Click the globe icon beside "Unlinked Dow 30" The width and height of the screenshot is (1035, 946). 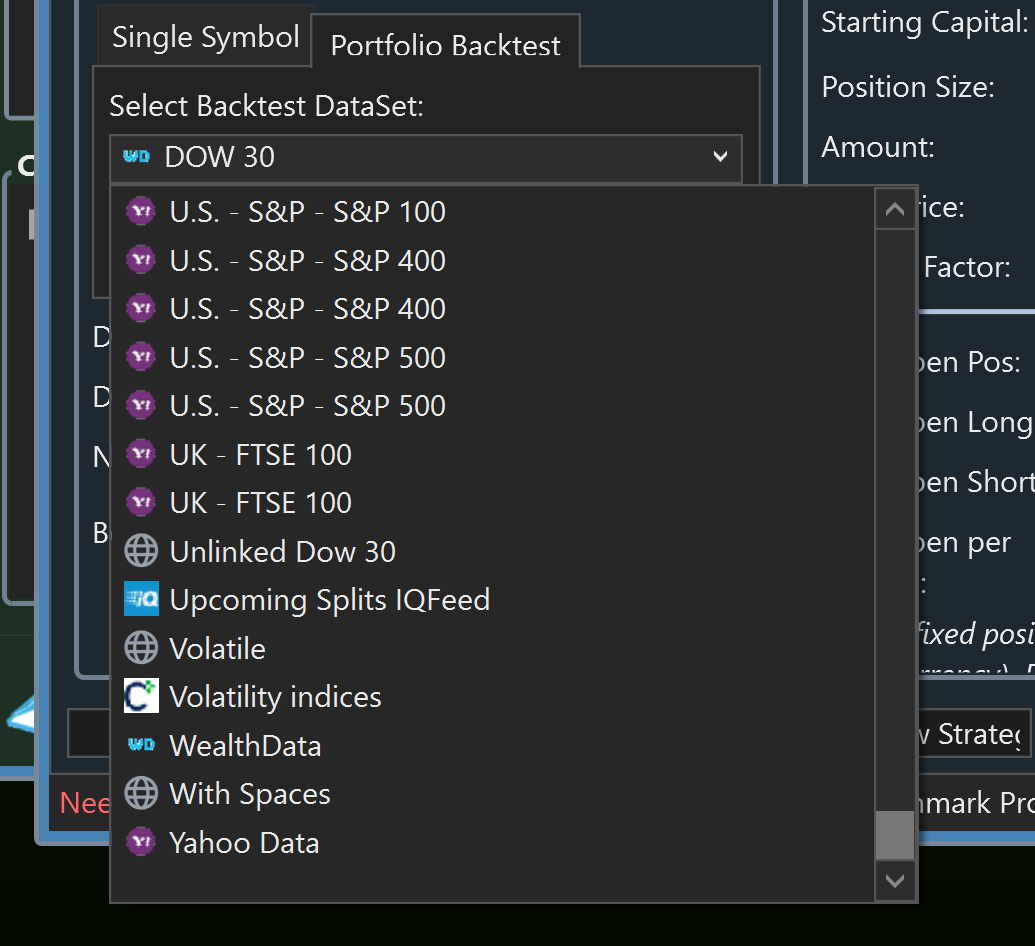pos(141,550)
